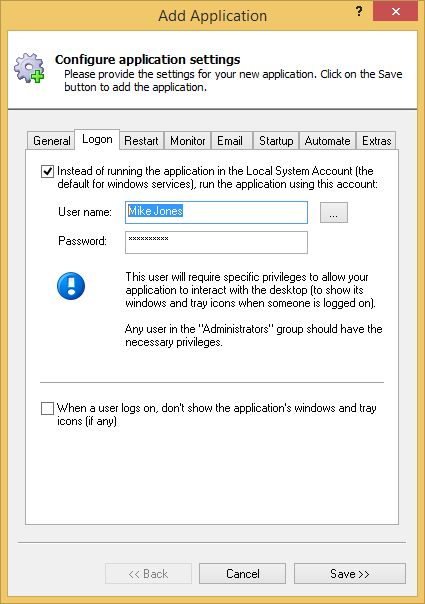Screen dimensions: 425x604
Task: Open the Startup tab
Action: pos(276,141)
